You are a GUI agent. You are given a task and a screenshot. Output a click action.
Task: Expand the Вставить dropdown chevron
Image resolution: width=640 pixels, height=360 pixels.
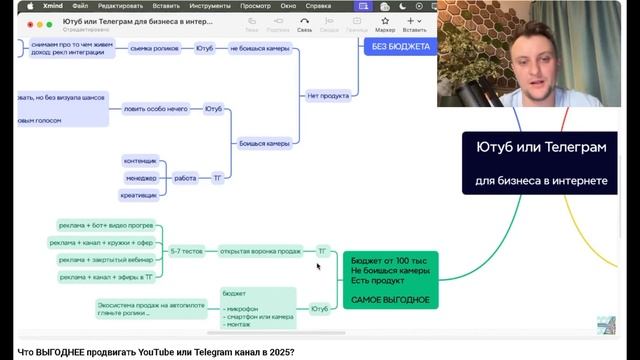coord(419,21)
